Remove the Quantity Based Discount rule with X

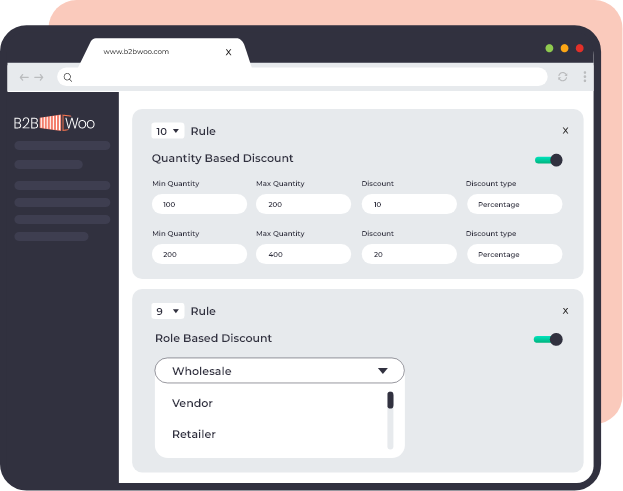pos(565,130)
